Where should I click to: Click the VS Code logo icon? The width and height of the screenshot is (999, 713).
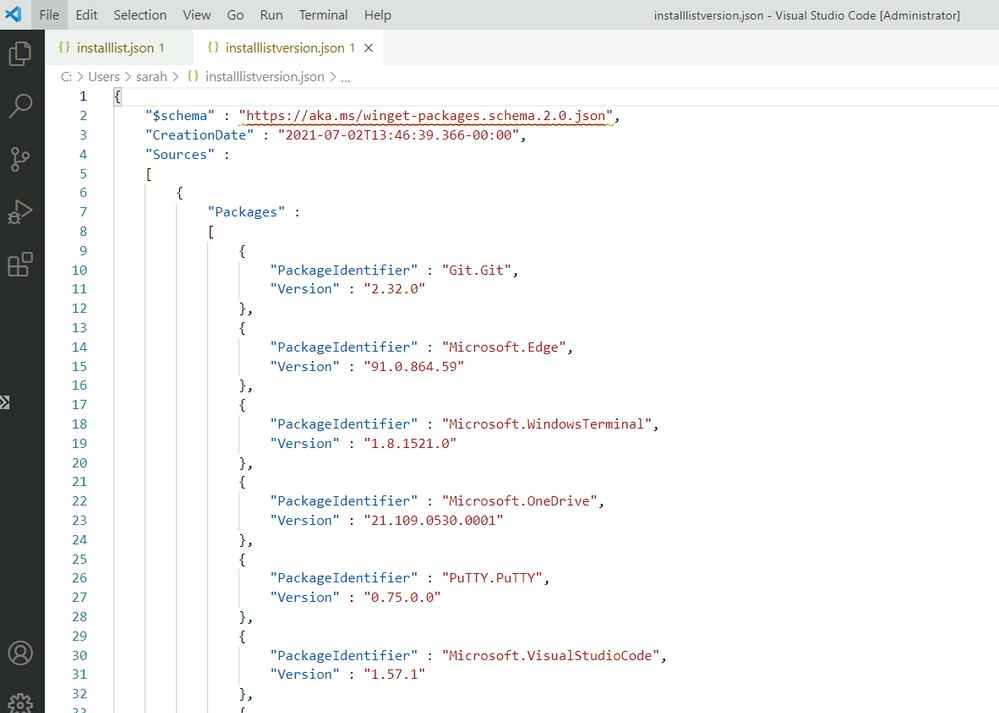click(14, 15)
